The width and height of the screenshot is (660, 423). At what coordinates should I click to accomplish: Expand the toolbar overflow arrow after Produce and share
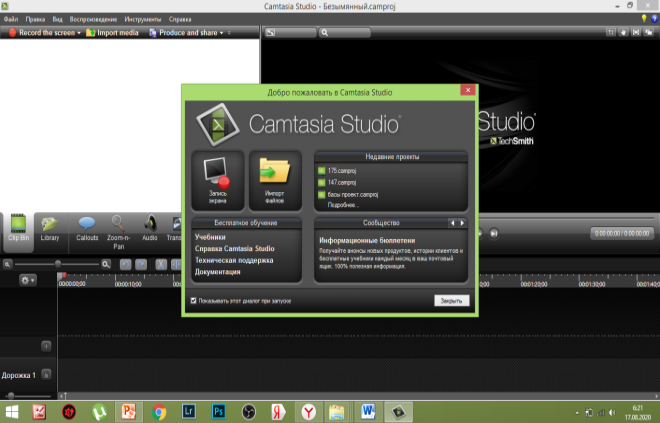click(x=229, y=33)
